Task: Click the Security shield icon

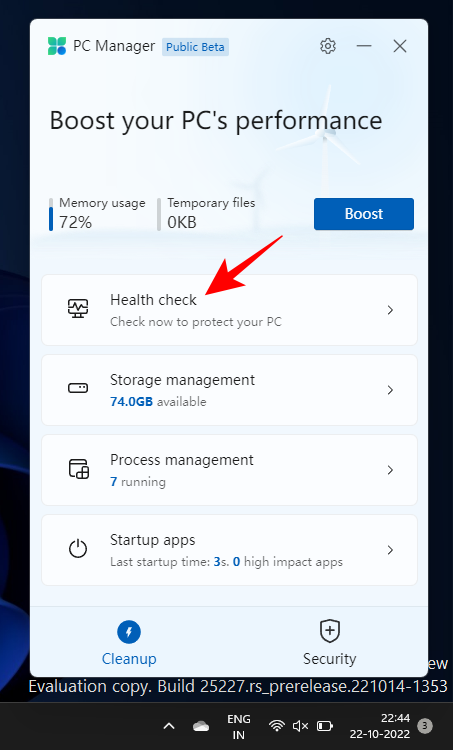Action: (x=330, y=631)
